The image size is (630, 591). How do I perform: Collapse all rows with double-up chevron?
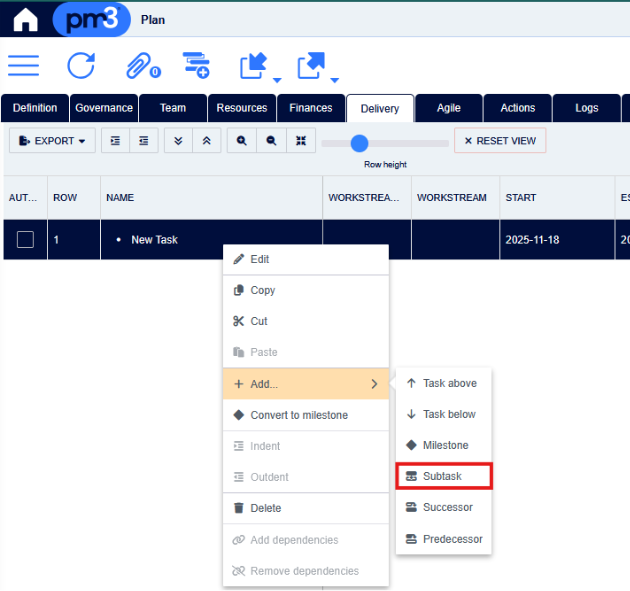[206, 141]
